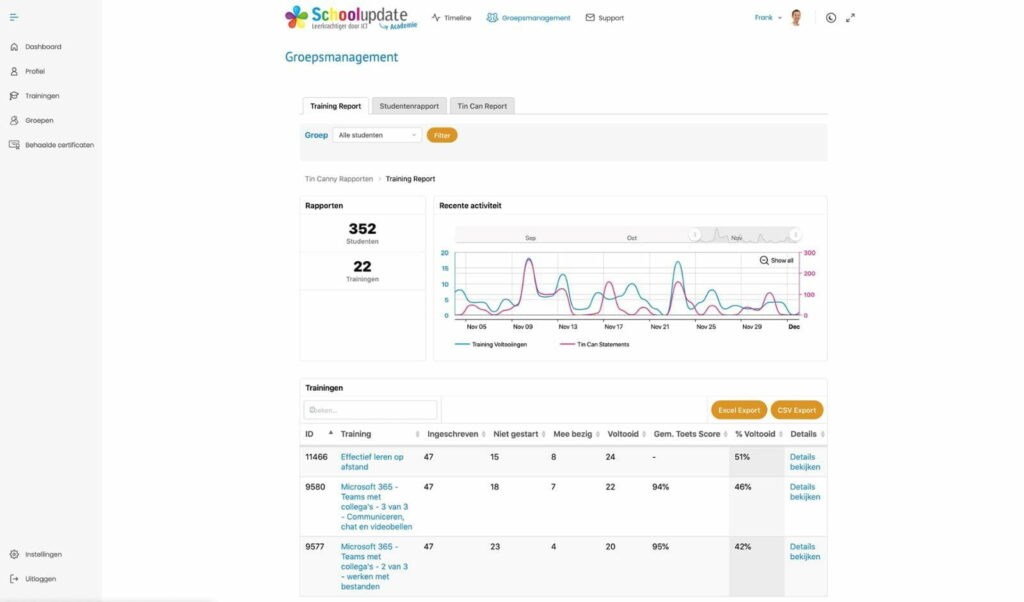Open the Frank user menu dropdown

(768, 18)
